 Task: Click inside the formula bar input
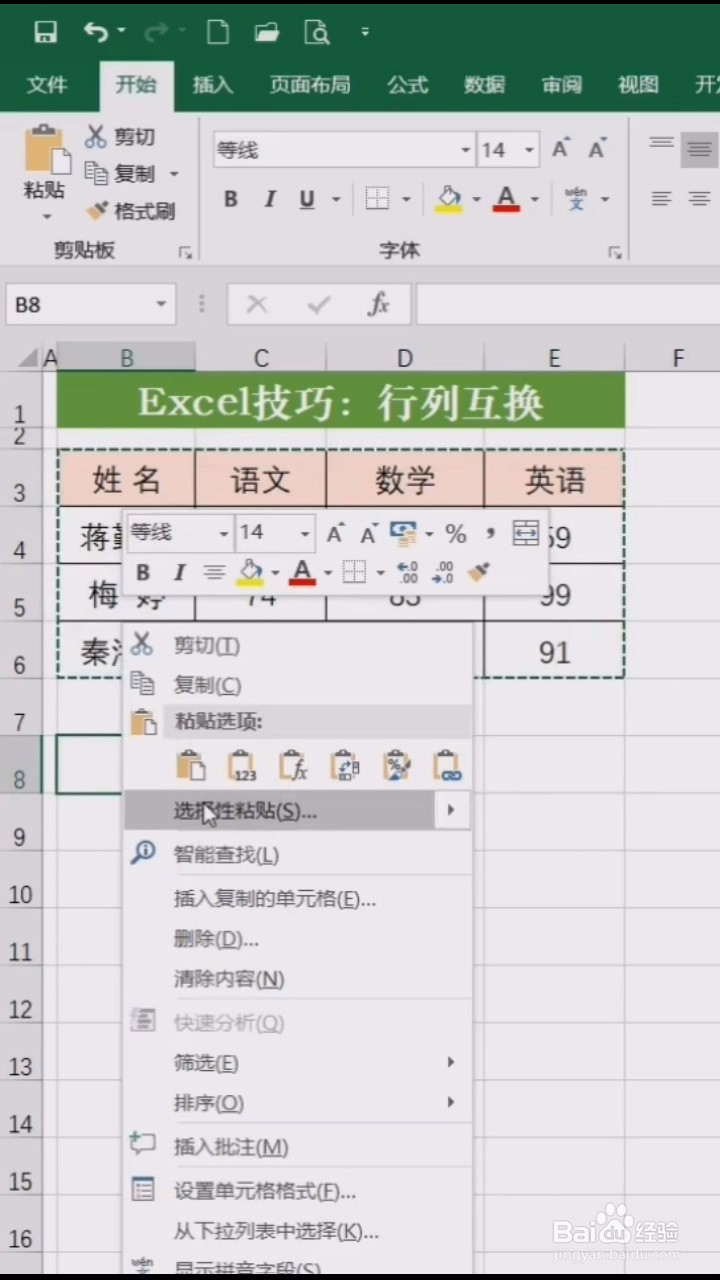(568, 305)
